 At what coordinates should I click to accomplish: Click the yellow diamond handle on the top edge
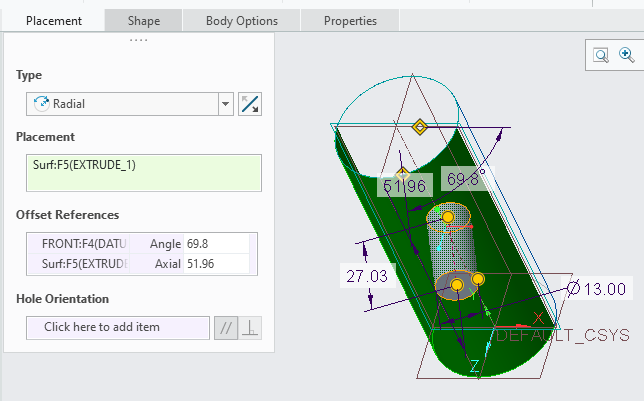click(420, 127)
